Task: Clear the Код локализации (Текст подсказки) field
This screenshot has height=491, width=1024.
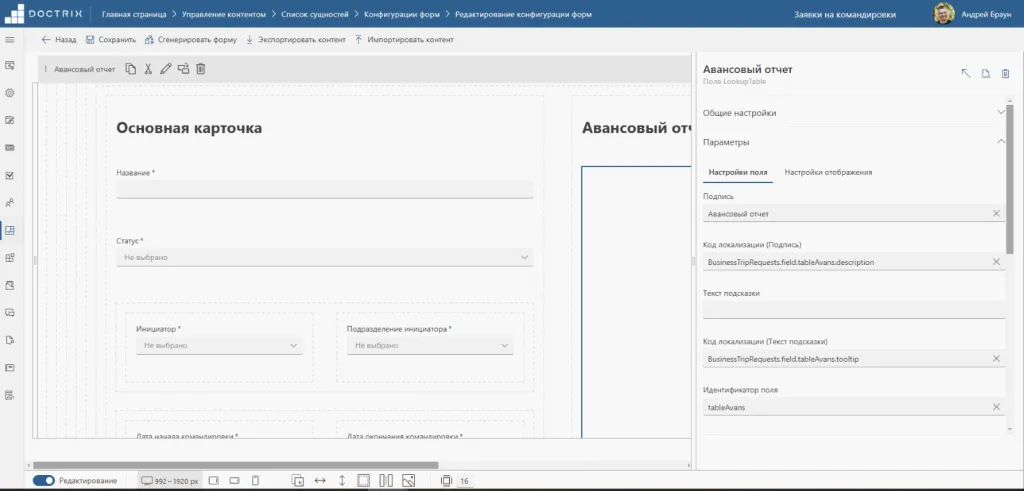Action: [997, 358]
